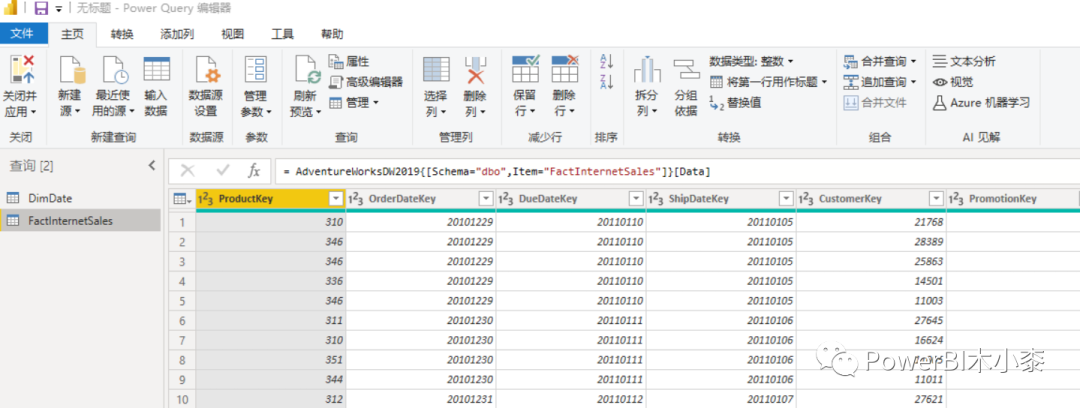Screen dimensions: 1080x408
Task: Change ShipDateKey column data type icon
Action: (656, 199)
